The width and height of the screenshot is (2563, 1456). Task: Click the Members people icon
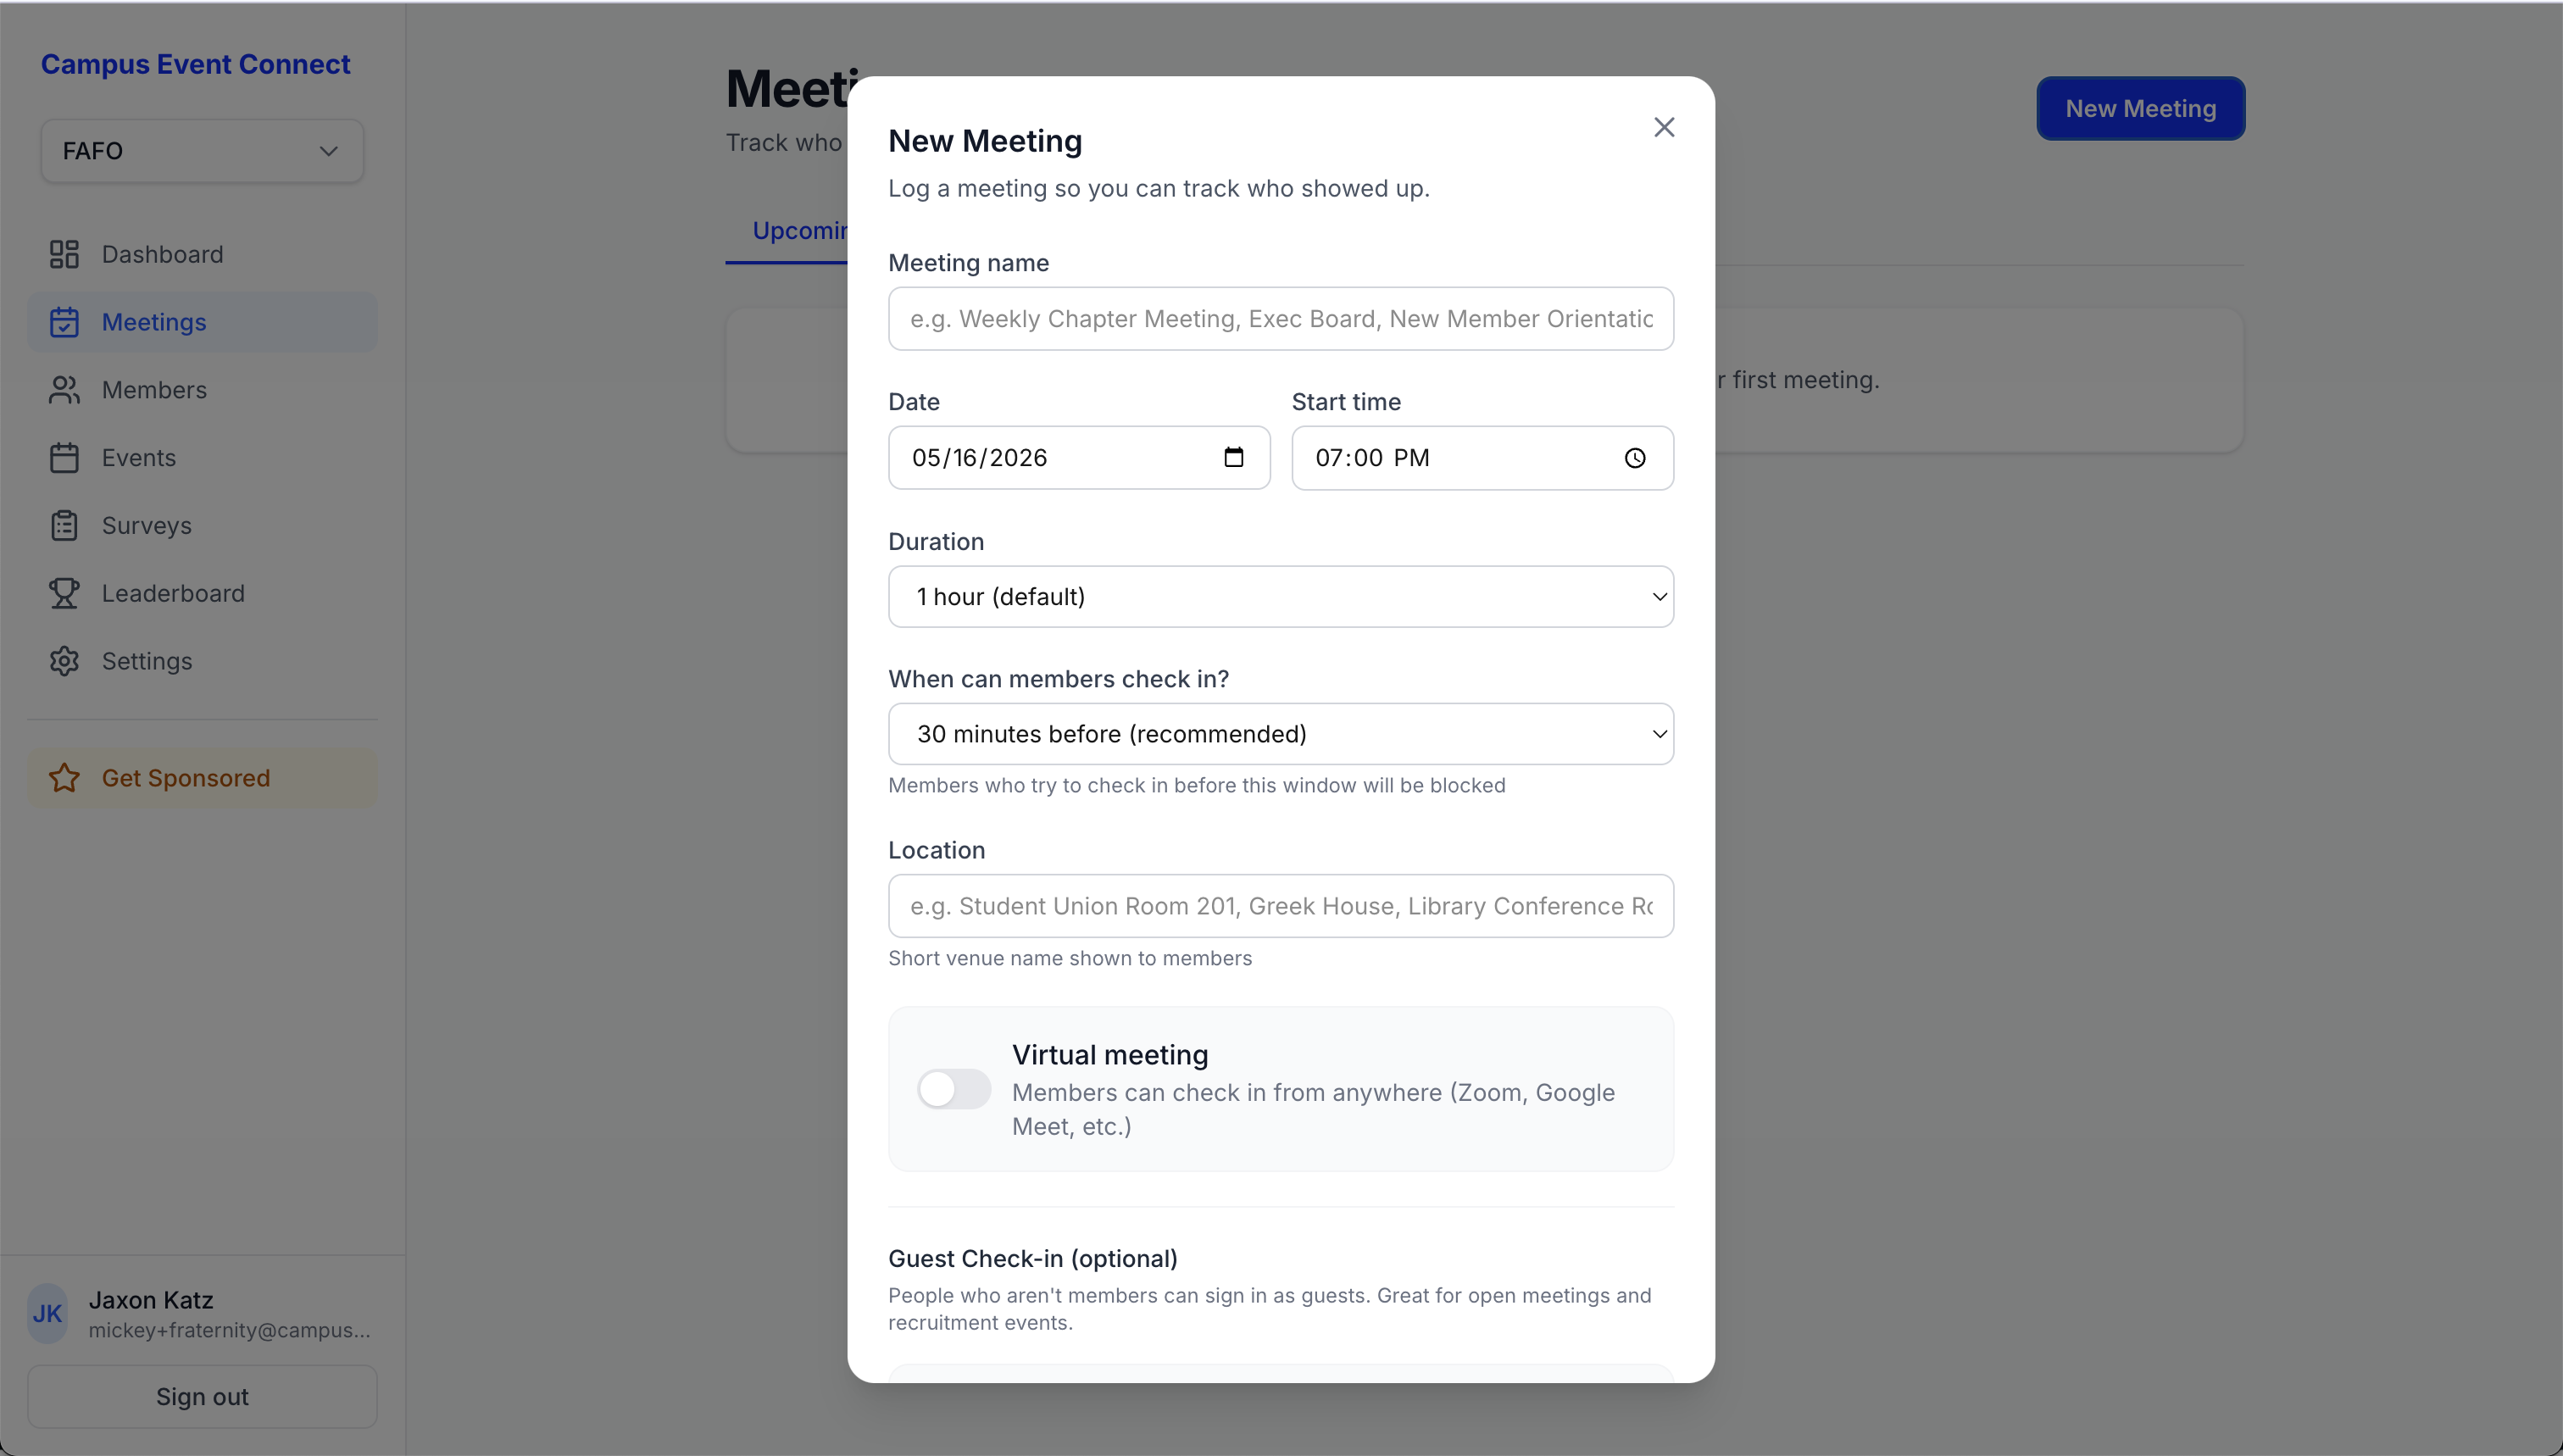click(x=64, y=390)
